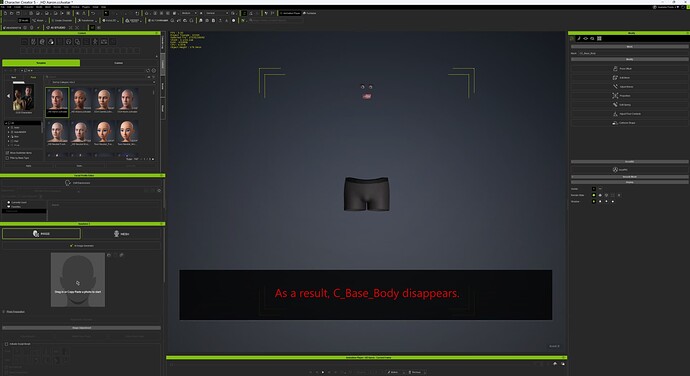The height and width of the screenshot is (376, 690).
Task: Click the circular settings icon beside refresh
Action: point(154,70)
